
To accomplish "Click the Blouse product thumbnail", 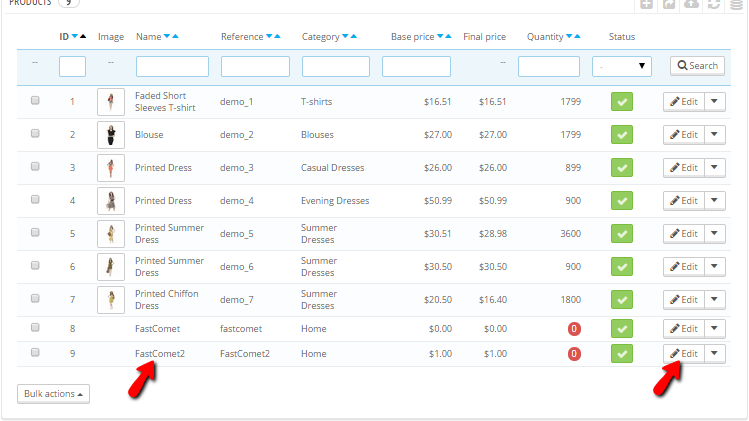I will (111, 135).
